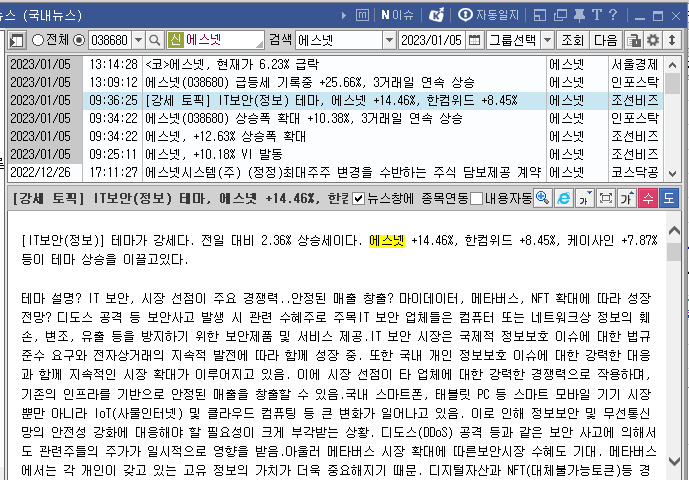Click the duplicate window icon
The height and width of the screenshot is (480, 689).
[x=560, y=15]
